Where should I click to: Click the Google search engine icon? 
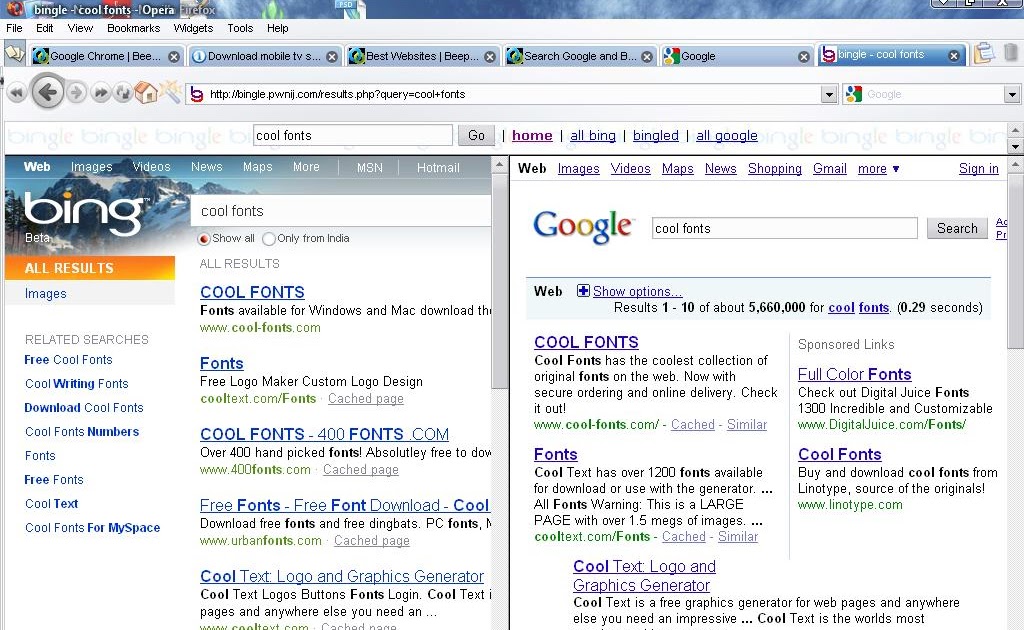click(854, 95)
